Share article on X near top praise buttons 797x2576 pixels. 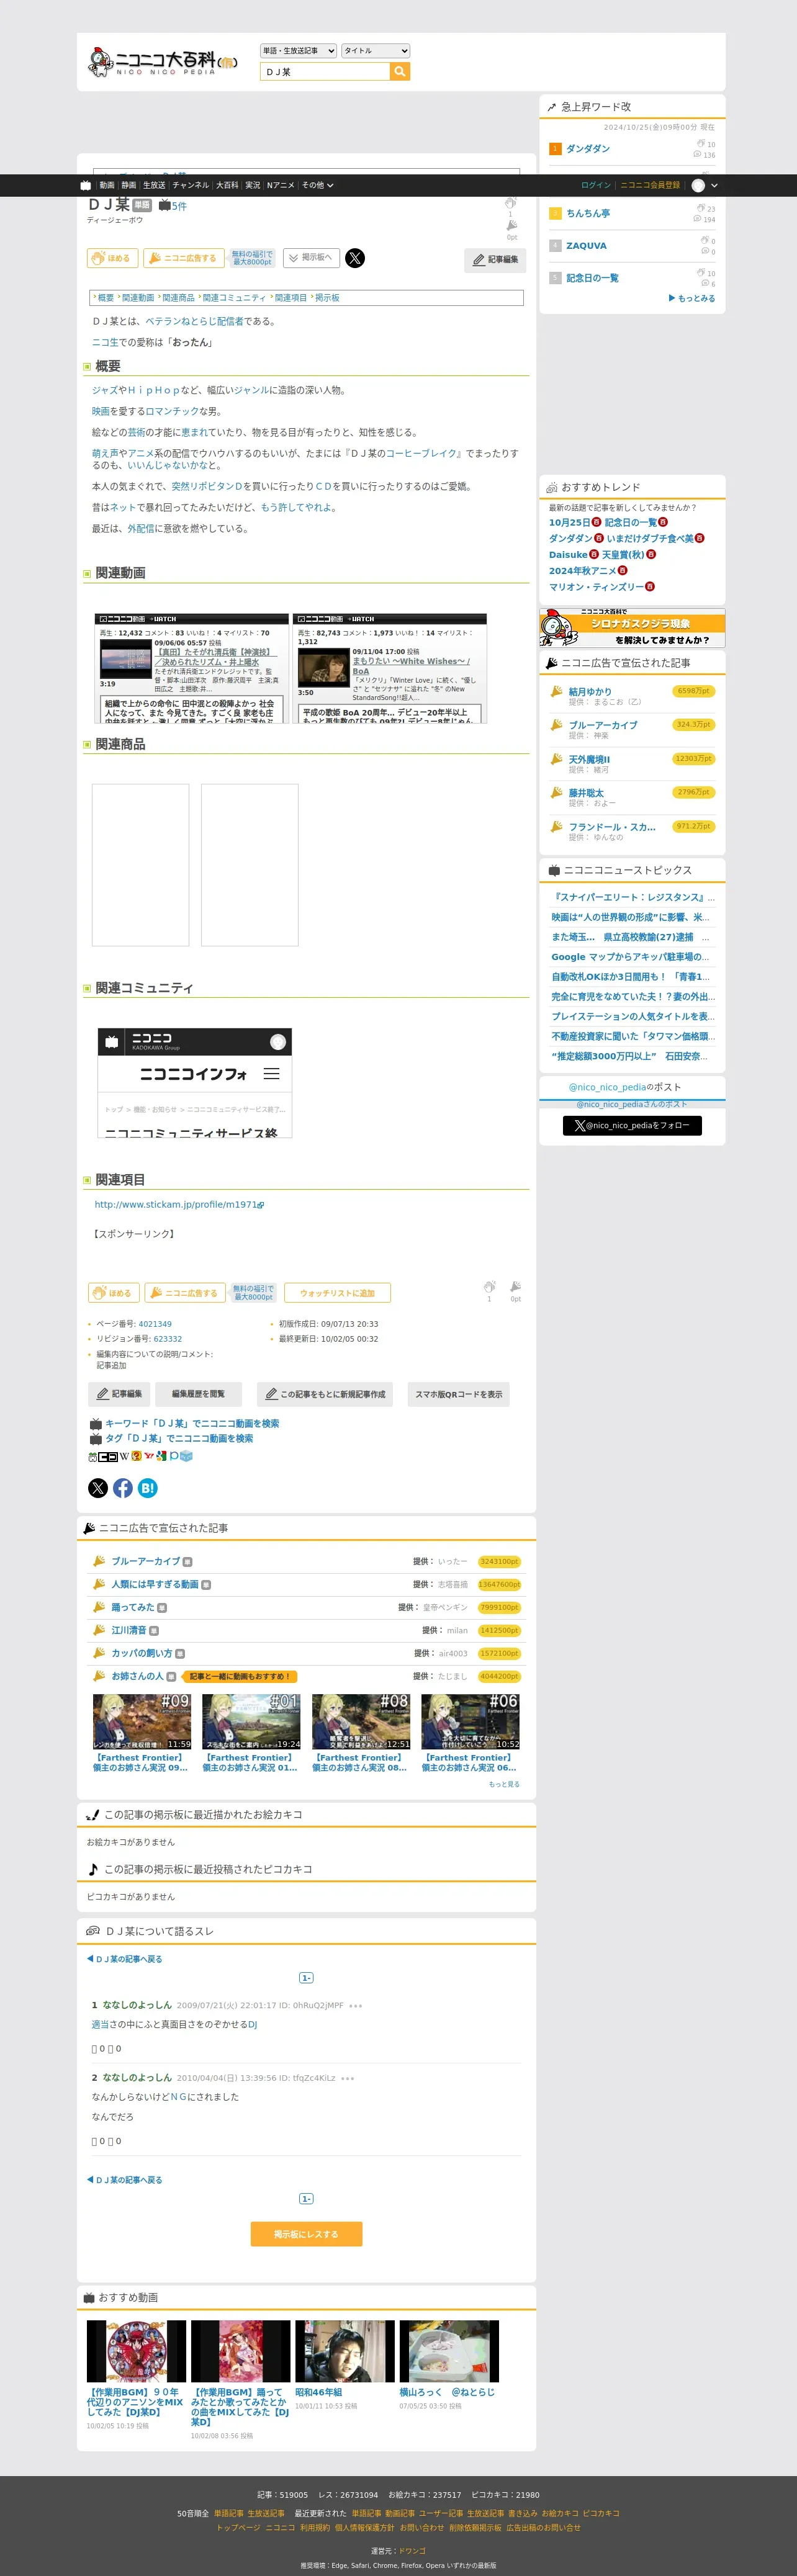pos(355,258)
